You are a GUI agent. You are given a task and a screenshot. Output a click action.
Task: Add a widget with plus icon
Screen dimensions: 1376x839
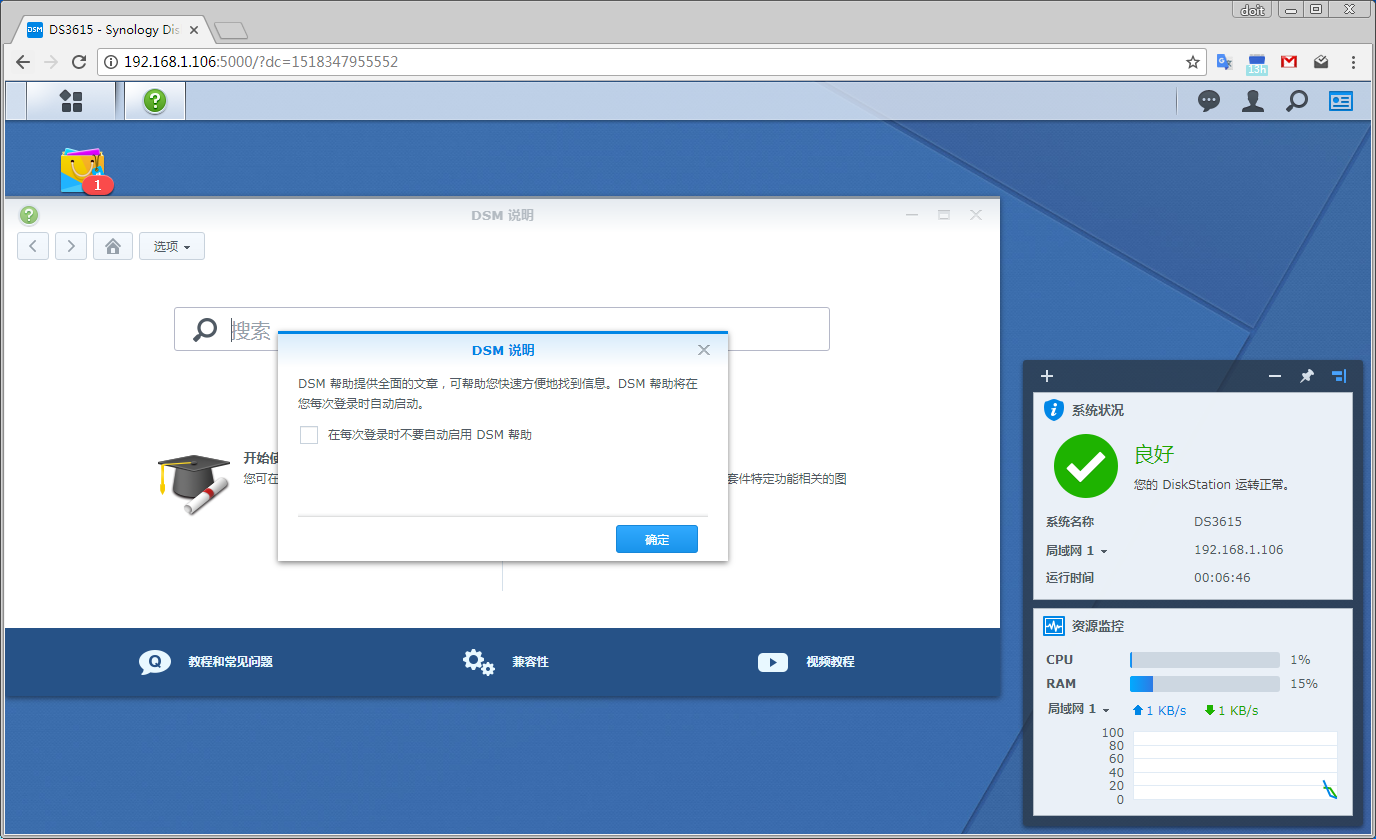1047,376
